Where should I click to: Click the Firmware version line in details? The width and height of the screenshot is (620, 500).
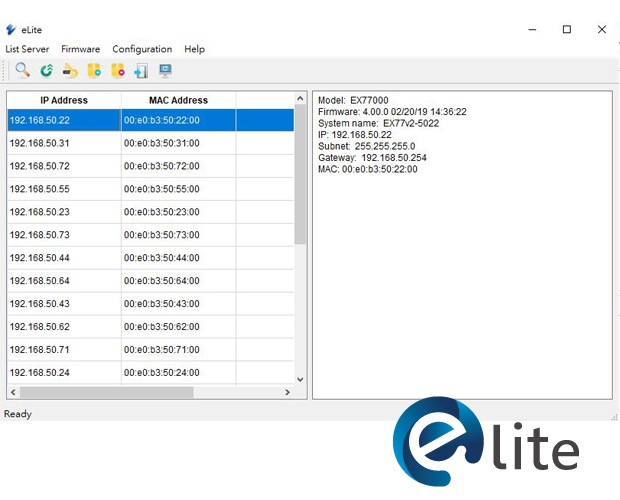[x=392, y=112]
